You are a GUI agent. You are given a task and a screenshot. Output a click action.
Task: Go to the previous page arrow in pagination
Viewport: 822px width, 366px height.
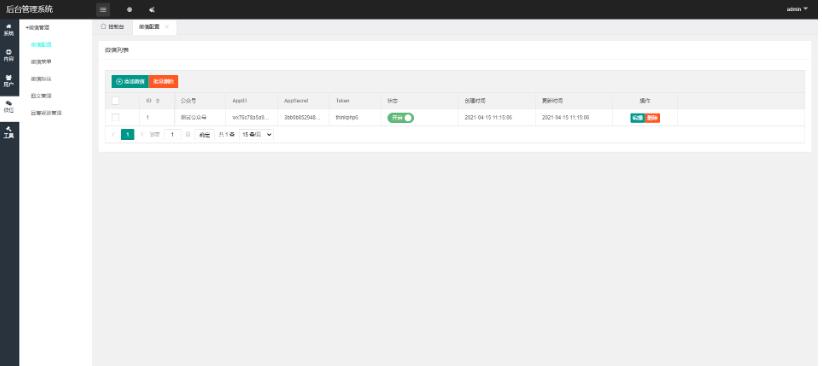[x=113, y=135]
